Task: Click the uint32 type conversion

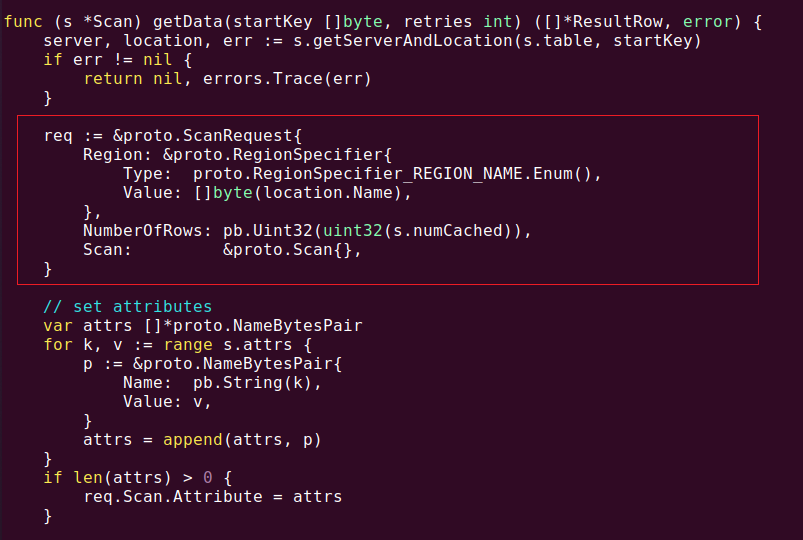Action: (353, 231)
